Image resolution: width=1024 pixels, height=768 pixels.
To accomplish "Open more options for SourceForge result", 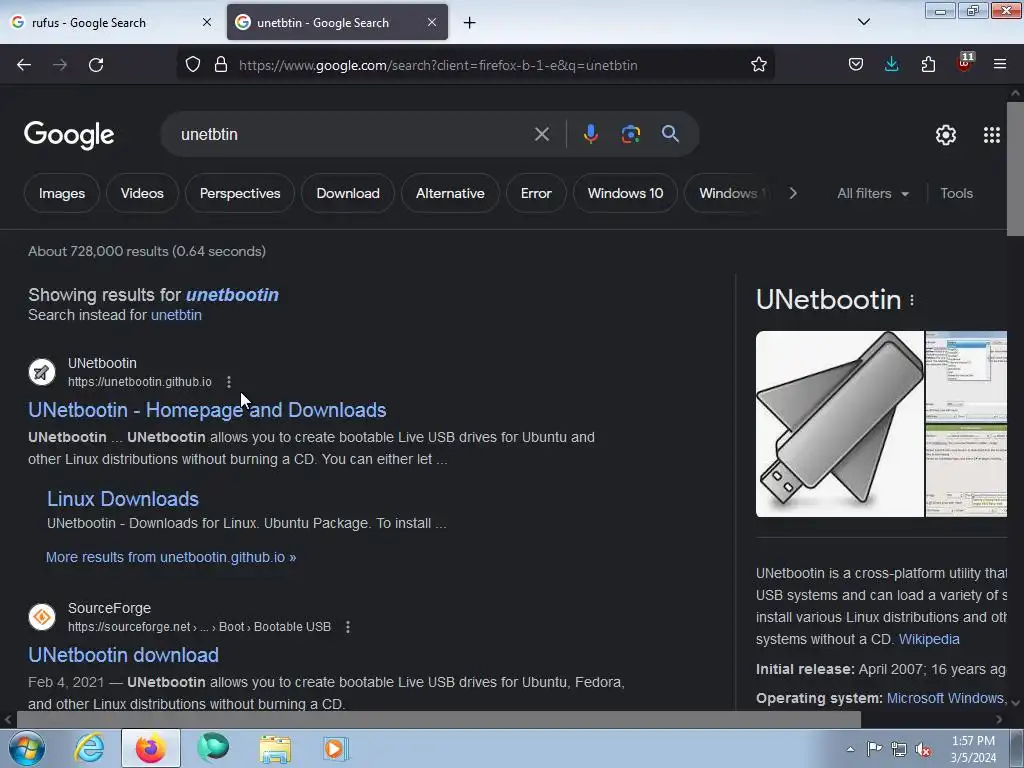I will tap(348, 627).
